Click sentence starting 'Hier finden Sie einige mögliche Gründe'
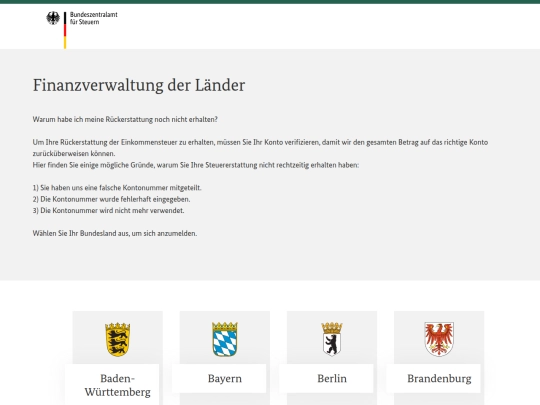 196,165
